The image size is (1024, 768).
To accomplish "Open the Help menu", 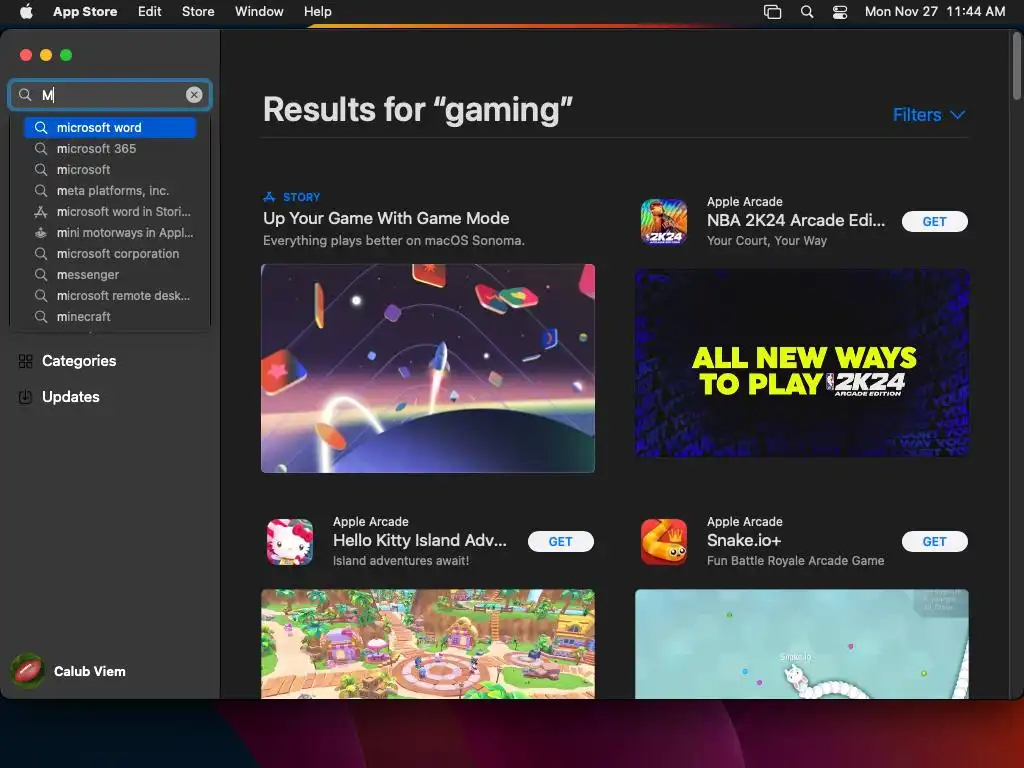I will 317,11.
